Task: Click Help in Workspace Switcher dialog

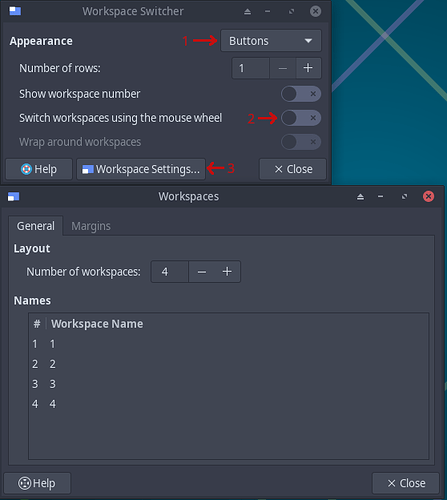Action: (x=39, y=169)
